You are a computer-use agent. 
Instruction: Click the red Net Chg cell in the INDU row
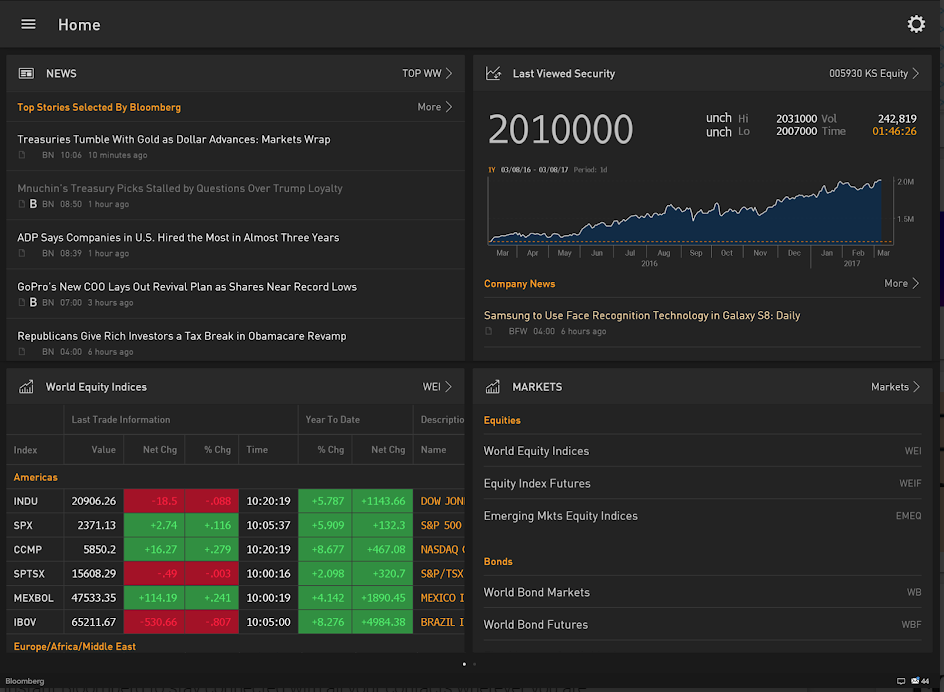click(x=154, y=501)
